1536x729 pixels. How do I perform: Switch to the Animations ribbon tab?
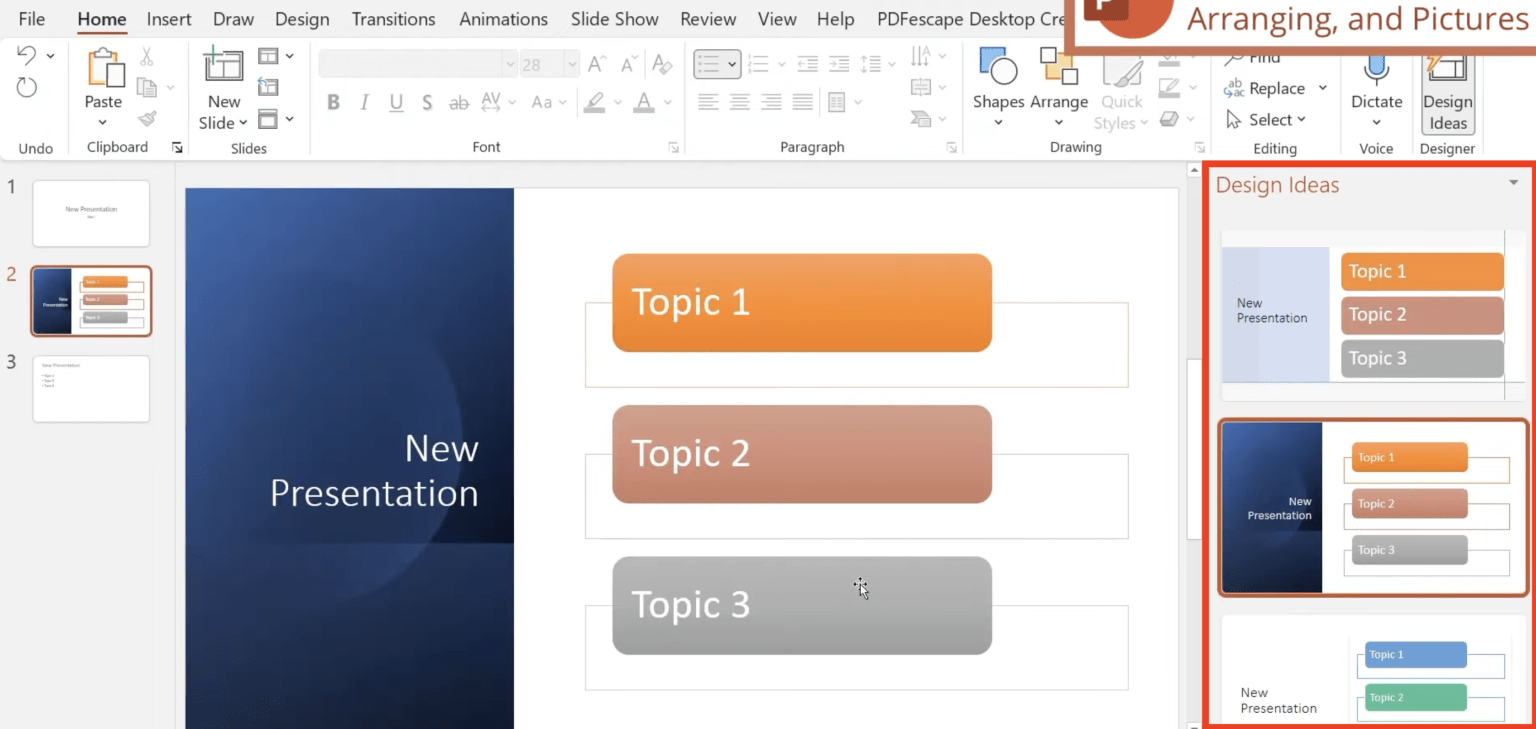click(503, 18)
